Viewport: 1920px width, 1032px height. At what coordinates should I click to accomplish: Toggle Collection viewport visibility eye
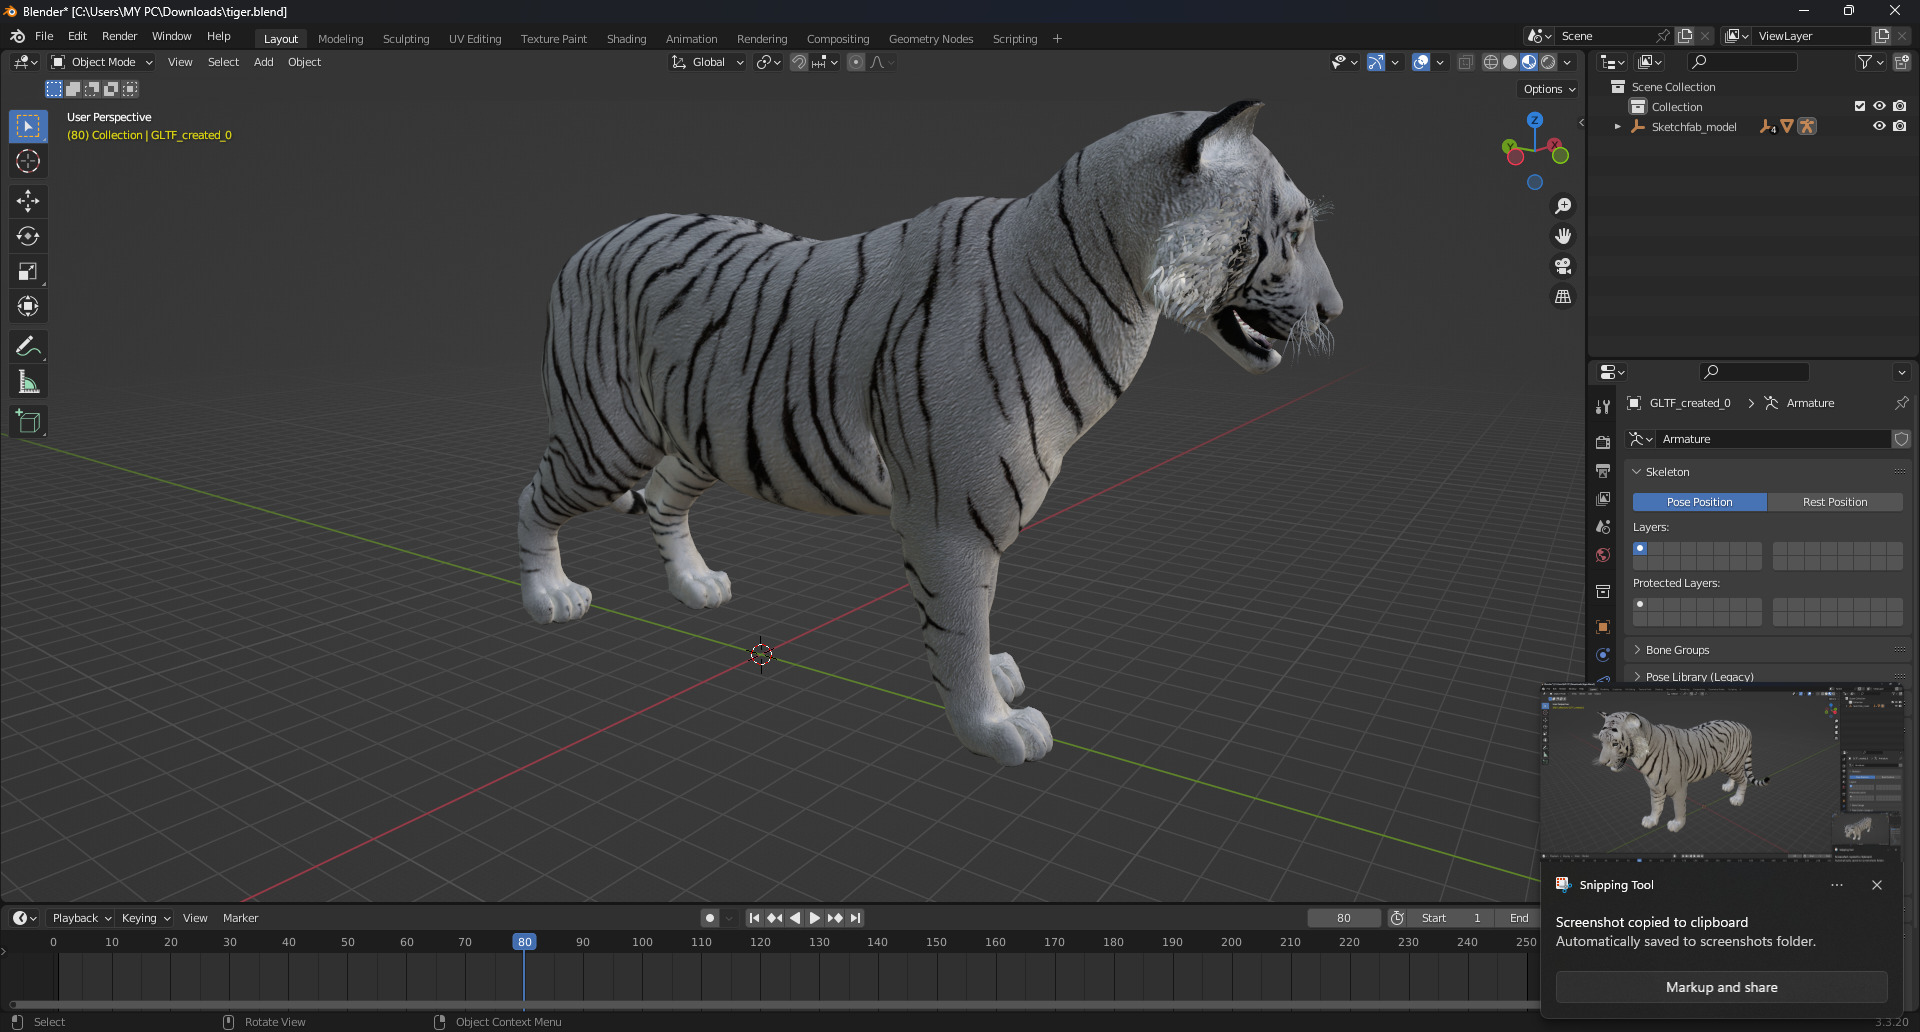(x=1879, y=106)
